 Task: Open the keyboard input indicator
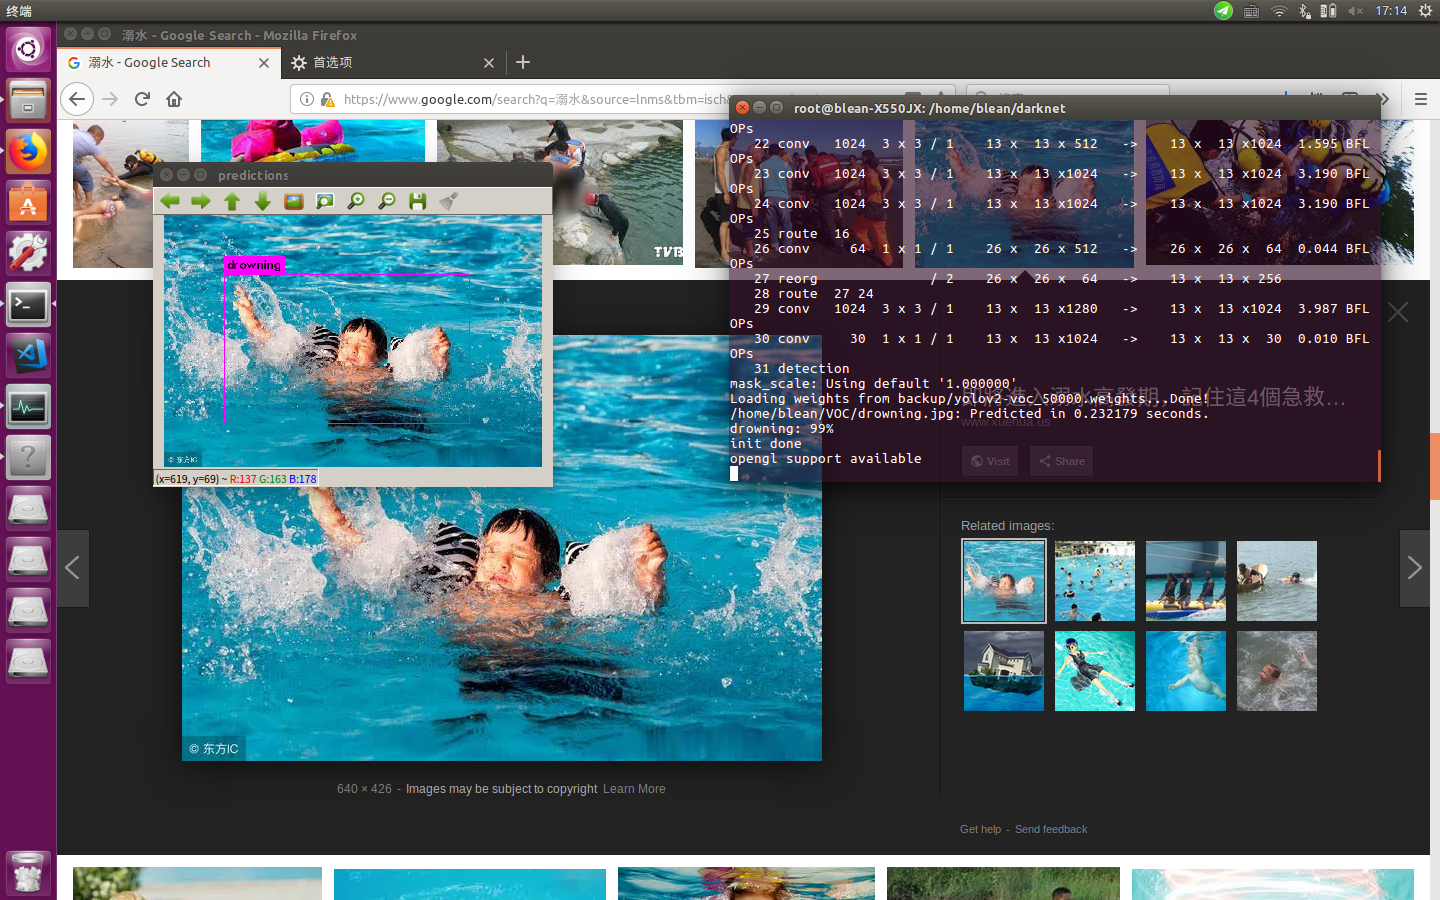point(1251,11)
